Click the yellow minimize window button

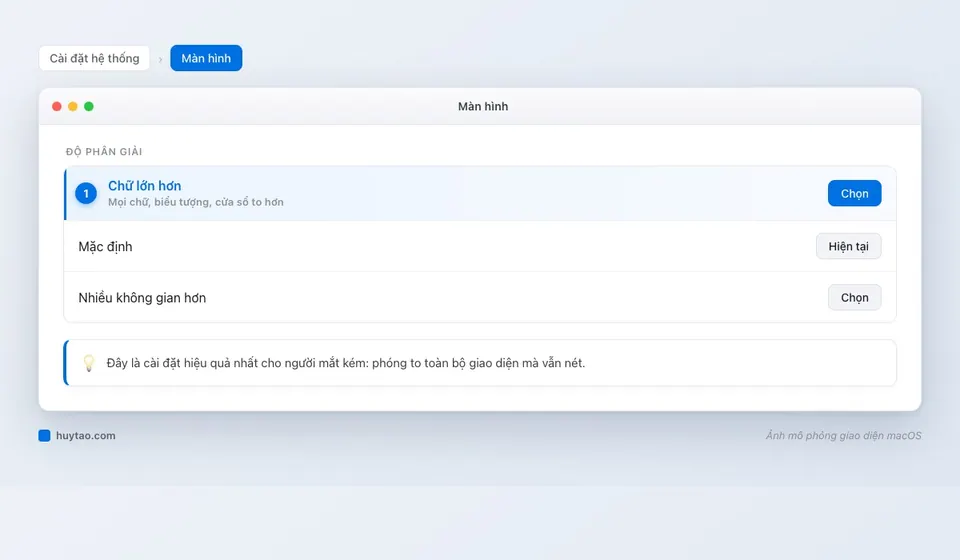(73, 106)
